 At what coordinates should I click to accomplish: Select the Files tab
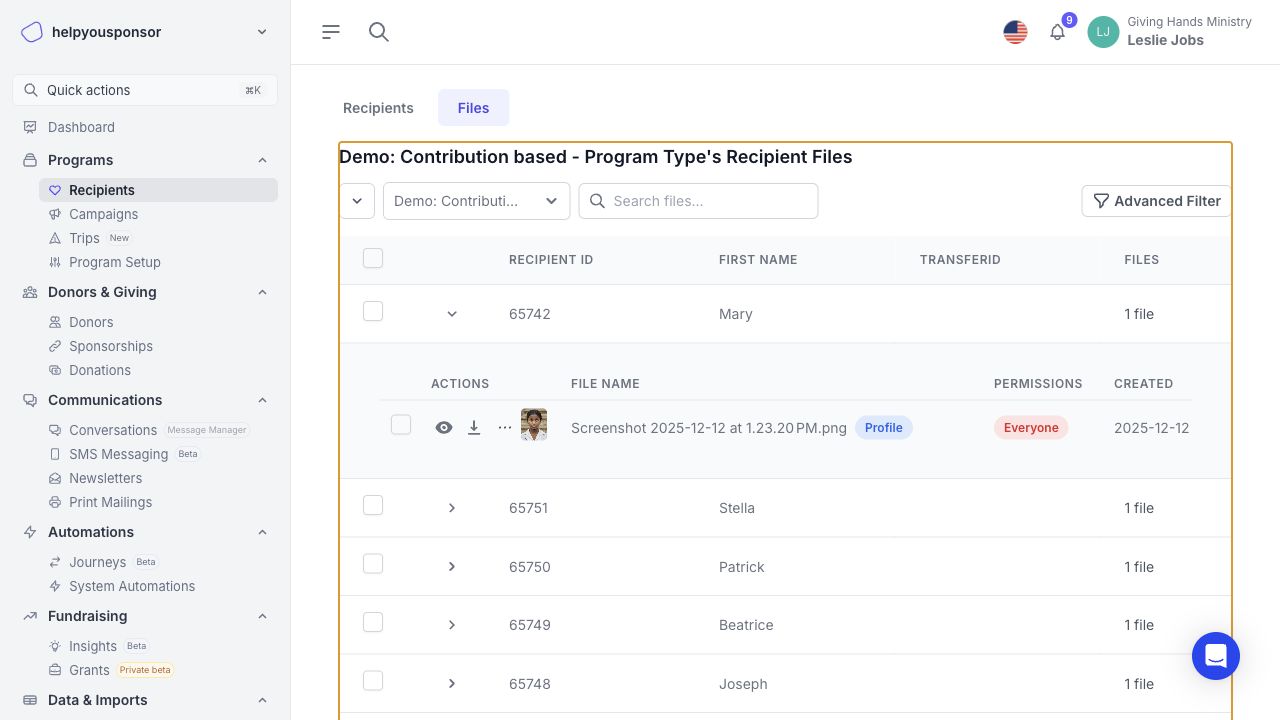(x=473, y=108)
